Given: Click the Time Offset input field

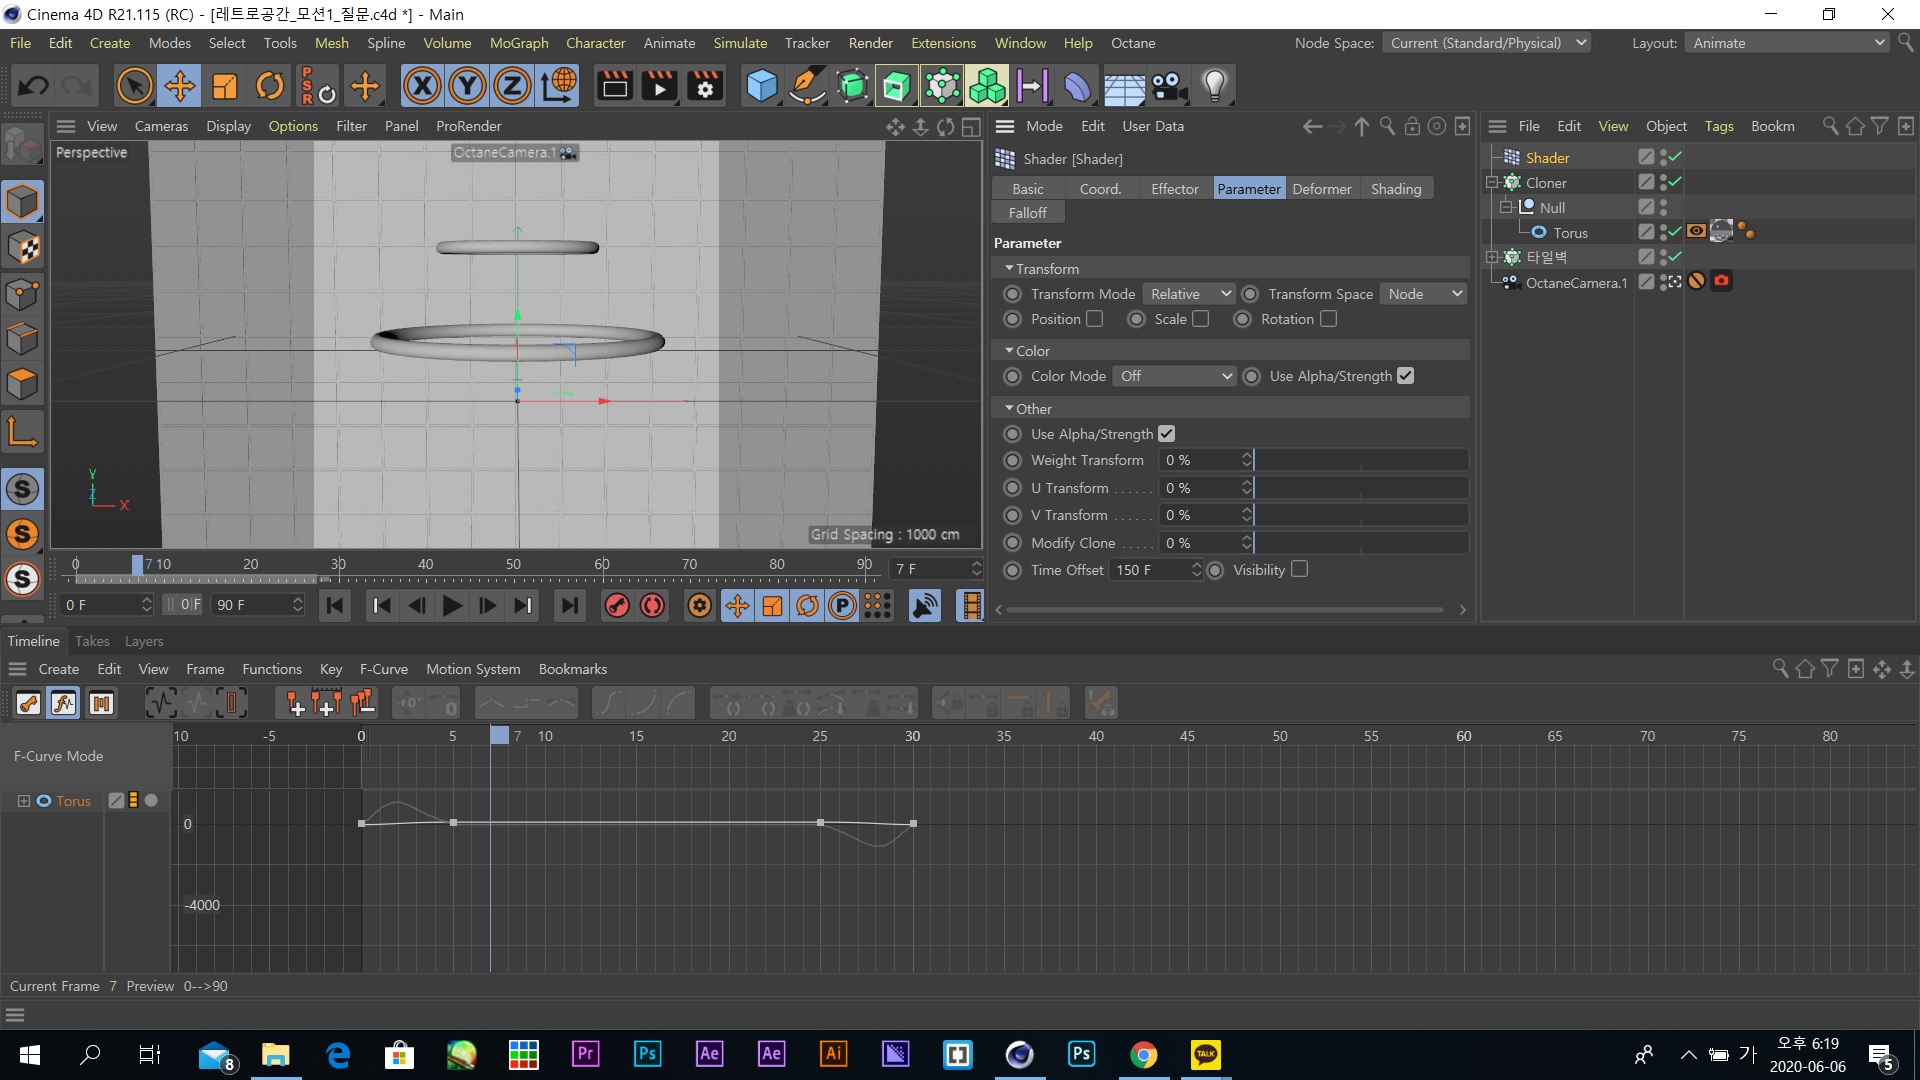Looking at the screenshot, I should pos(1150,570).
